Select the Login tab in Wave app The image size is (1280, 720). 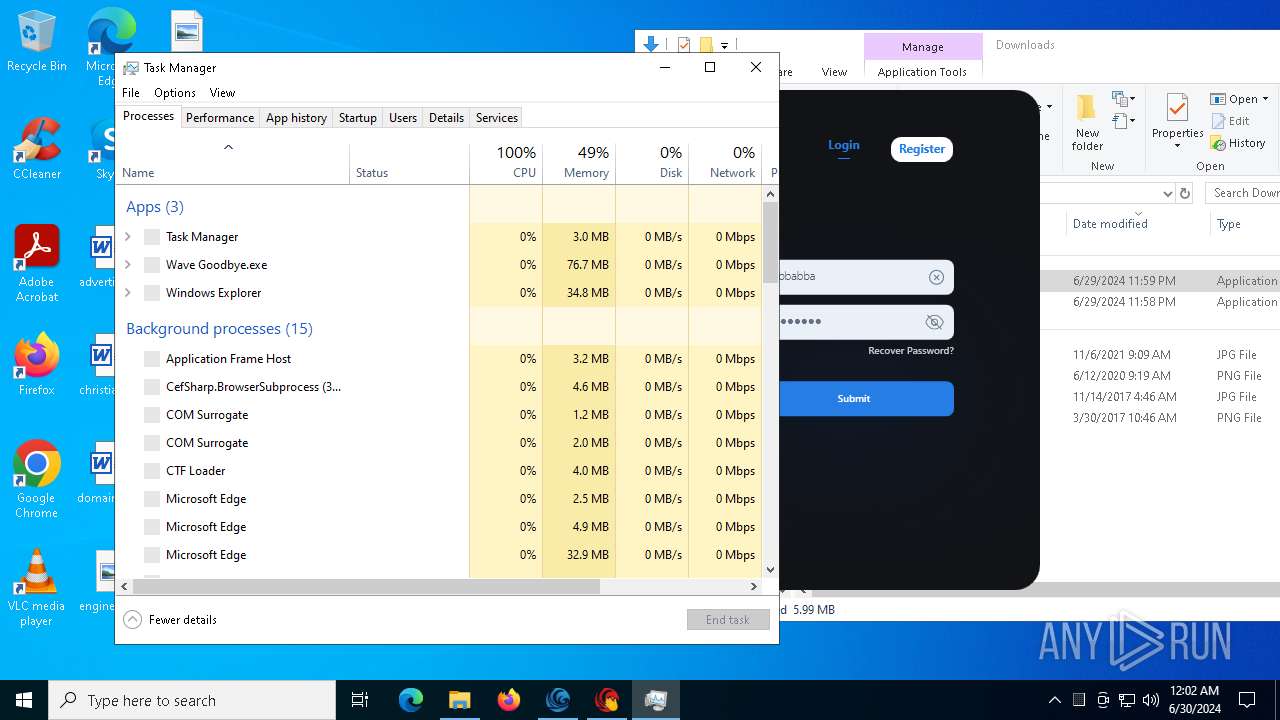tap(844, 146)
